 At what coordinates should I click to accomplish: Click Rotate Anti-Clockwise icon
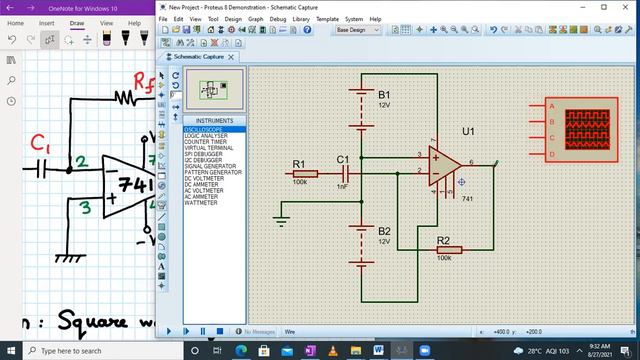point(176,85)
